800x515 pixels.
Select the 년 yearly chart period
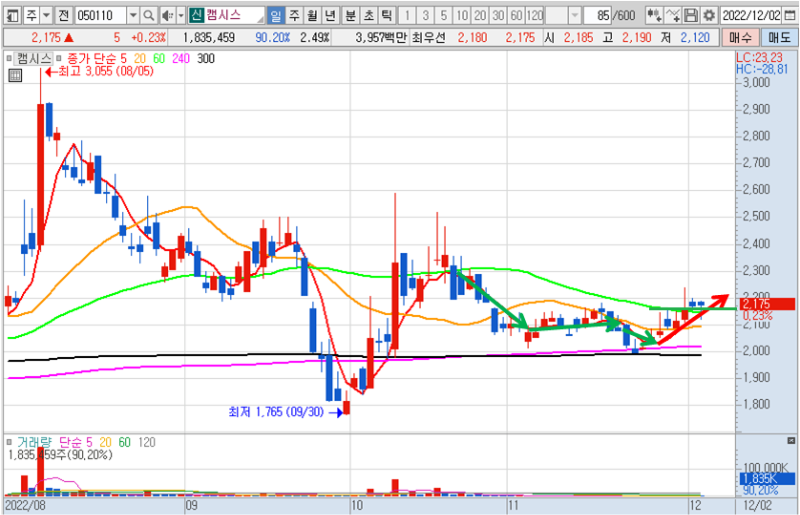click(331, 16)
